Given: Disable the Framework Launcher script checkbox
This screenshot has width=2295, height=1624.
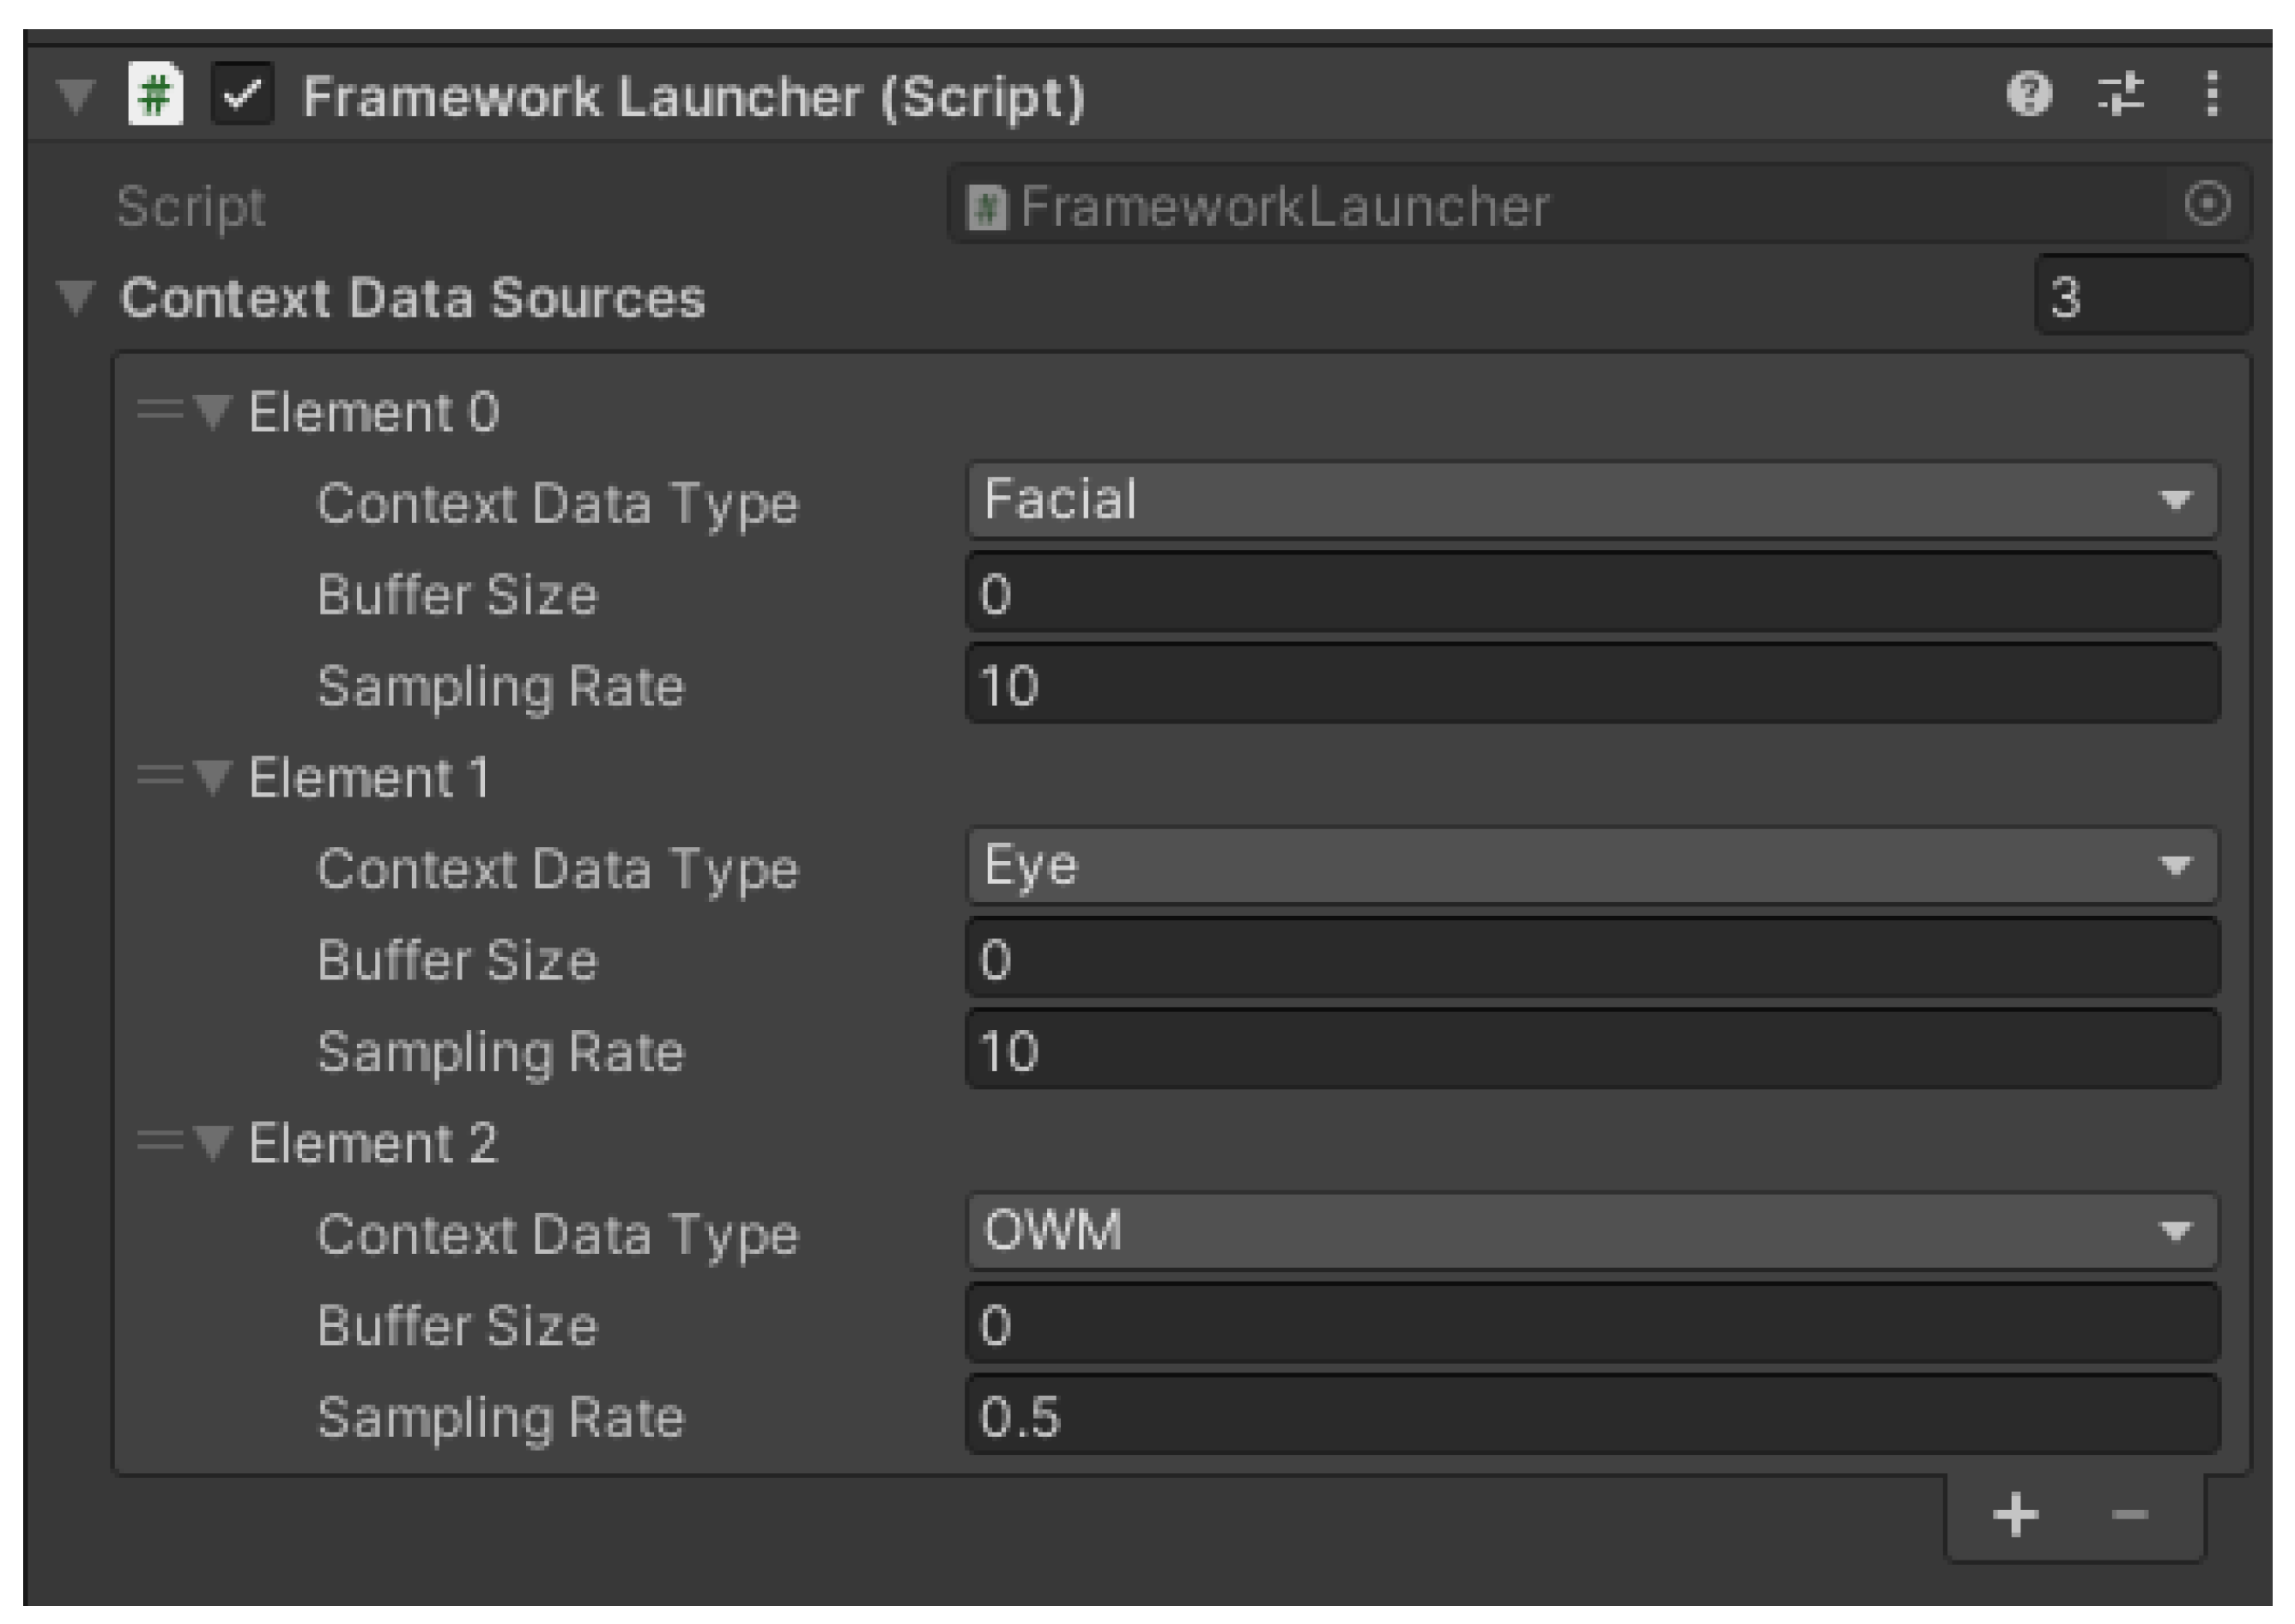Looking at the screenshot, I should coord(242,96).
